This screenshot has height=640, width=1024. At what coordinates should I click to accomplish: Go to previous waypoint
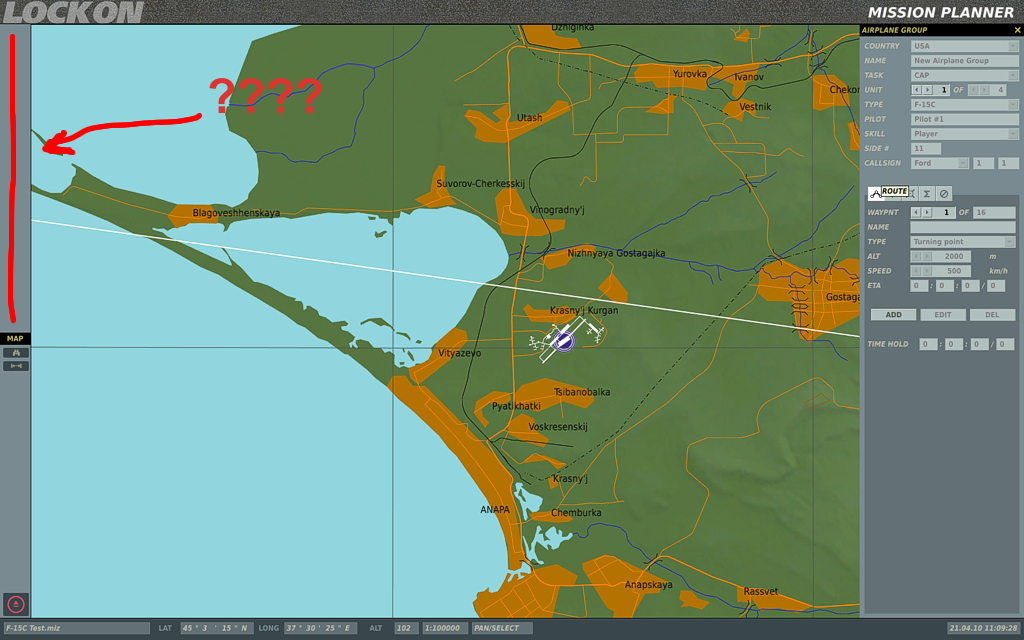(x=916, y=212)
